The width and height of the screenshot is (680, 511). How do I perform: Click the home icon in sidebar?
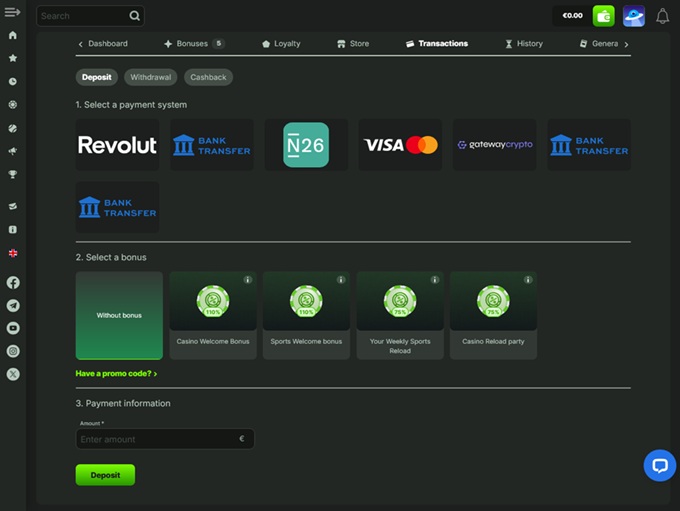point(13,35)
